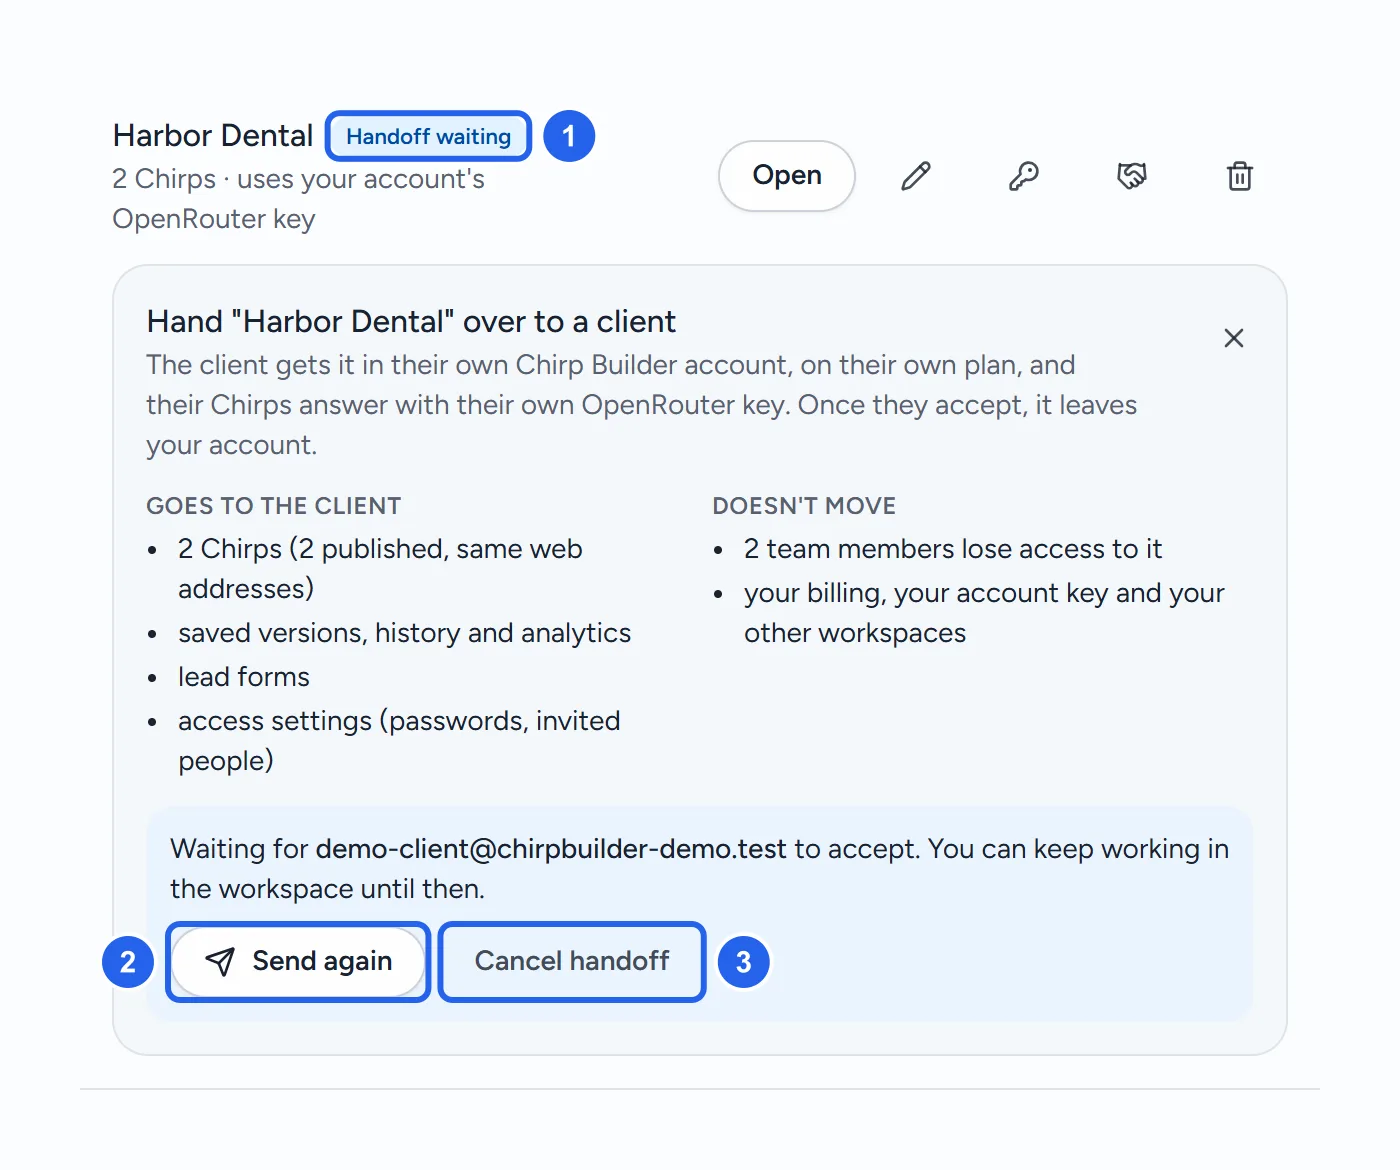Click the 'your billing, your account key' item
Image resolution: width=1400 pixels, height=1170 pixels.
click(x=984, y=613)
